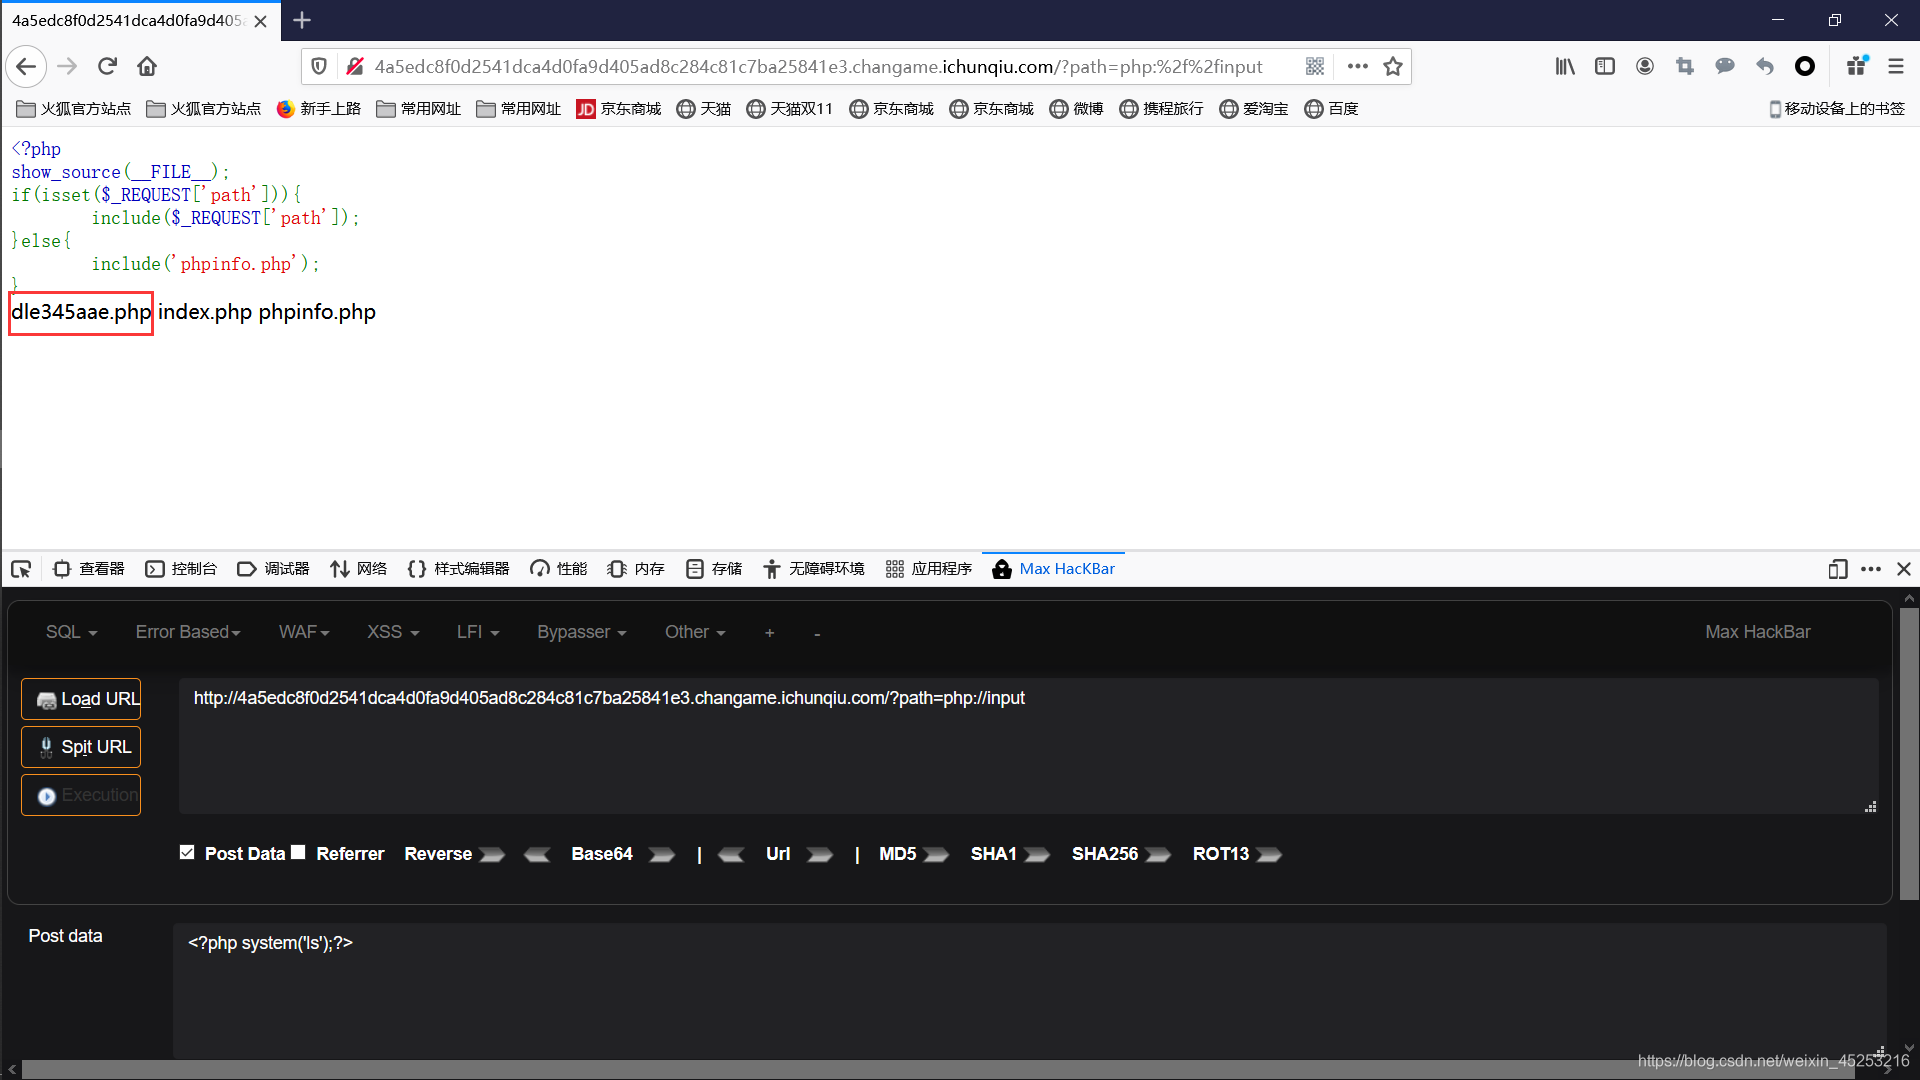This screenshot has width=1920, height=1080.
Task: Show the QR code for this page
Action: coord(1315,66)
